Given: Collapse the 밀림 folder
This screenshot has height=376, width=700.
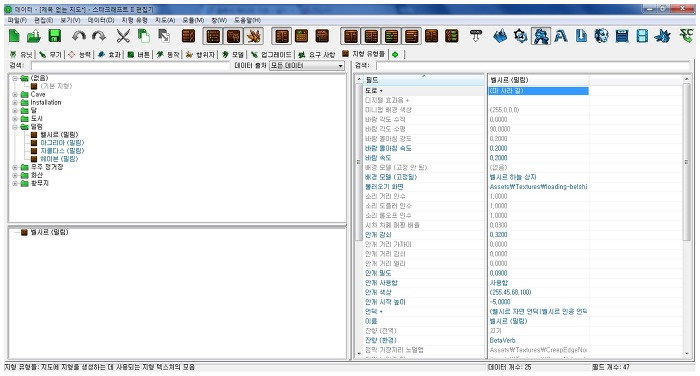Looking at the screenshot, I should [15, 127].
